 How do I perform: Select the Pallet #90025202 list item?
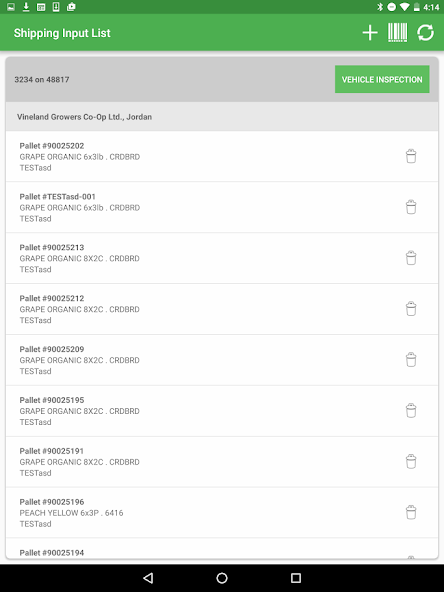click(x=222, y=156)
